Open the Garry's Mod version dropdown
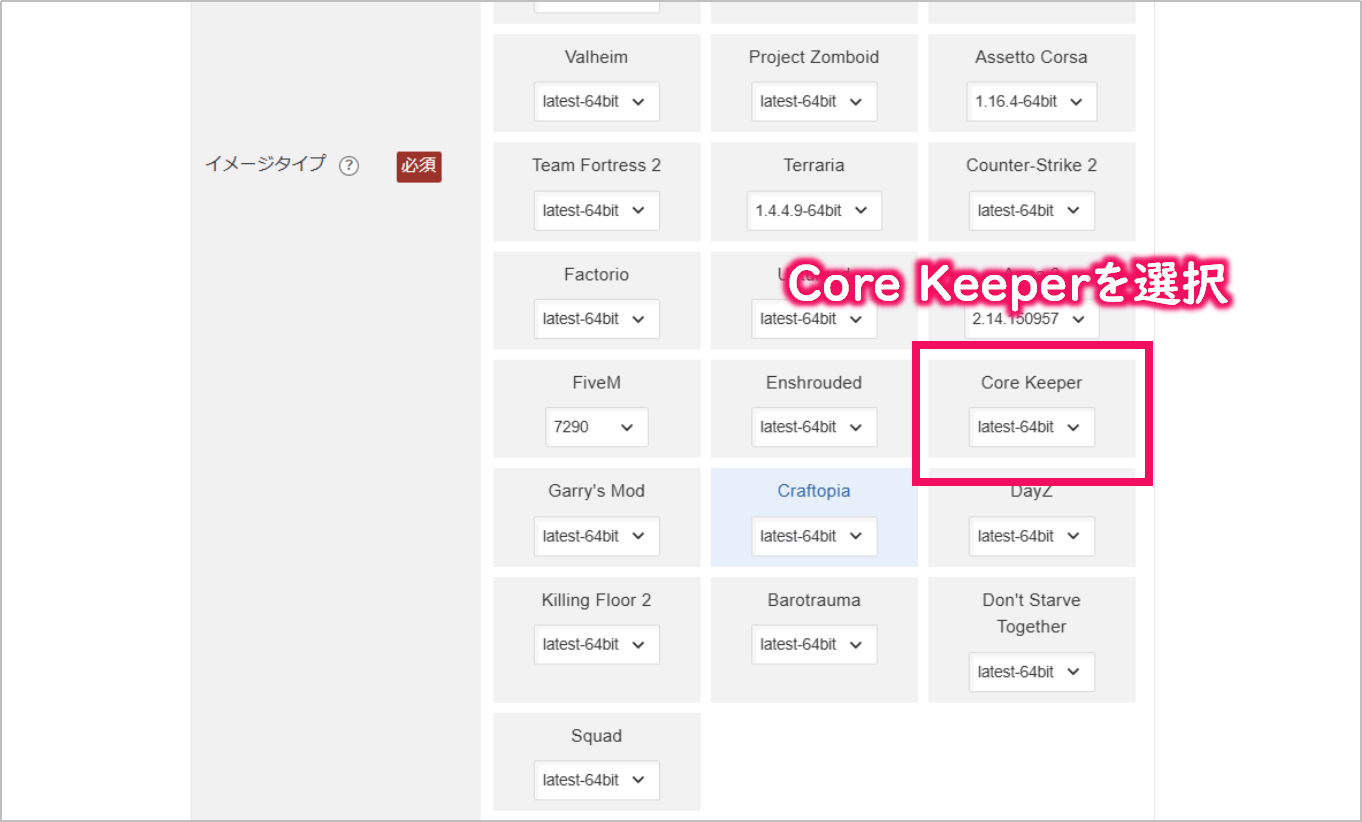 coord(596,536)
